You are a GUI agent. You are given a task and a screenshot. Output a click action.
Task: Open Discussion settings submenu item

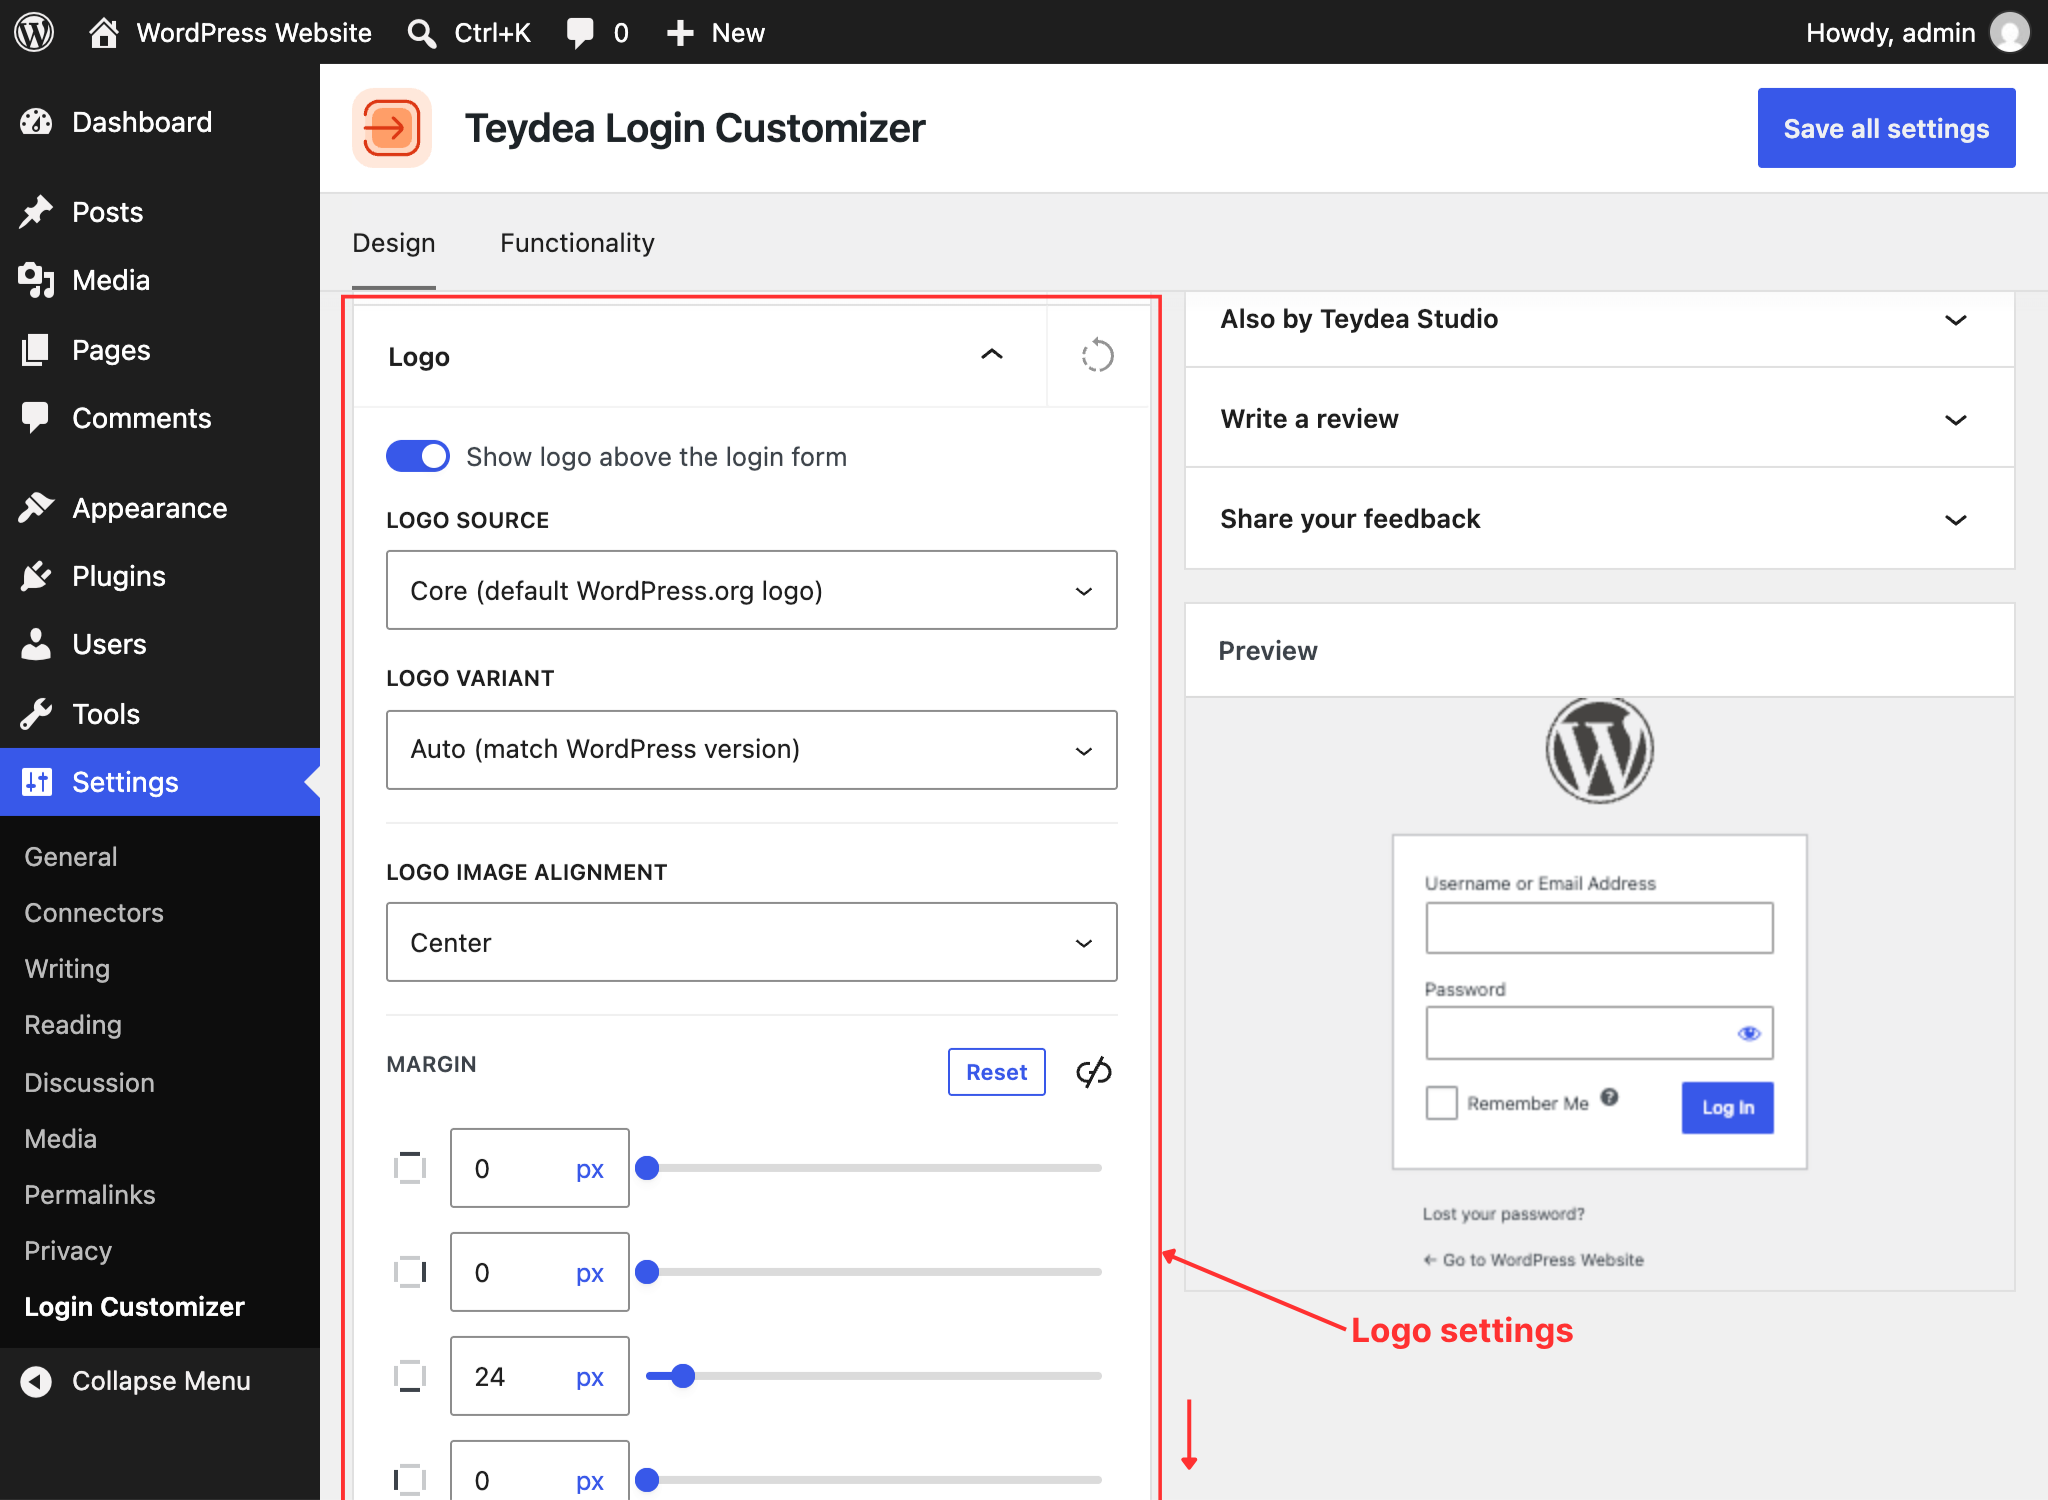coord(90,1083)
